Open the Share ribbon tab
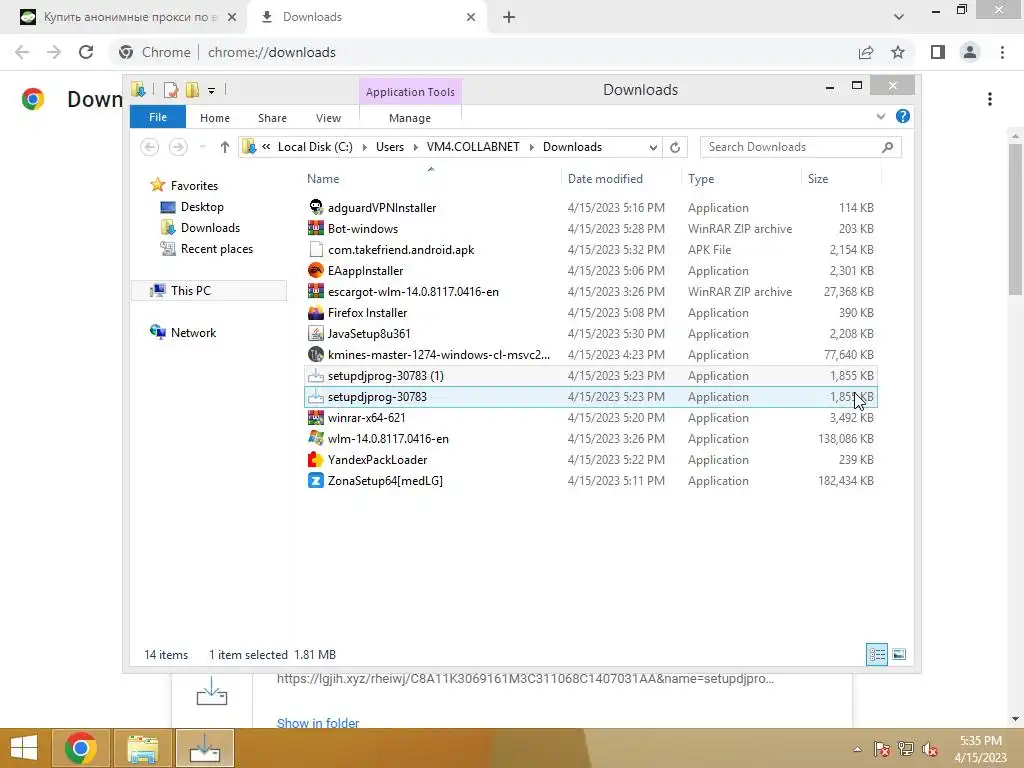 (x=272, y=118)
